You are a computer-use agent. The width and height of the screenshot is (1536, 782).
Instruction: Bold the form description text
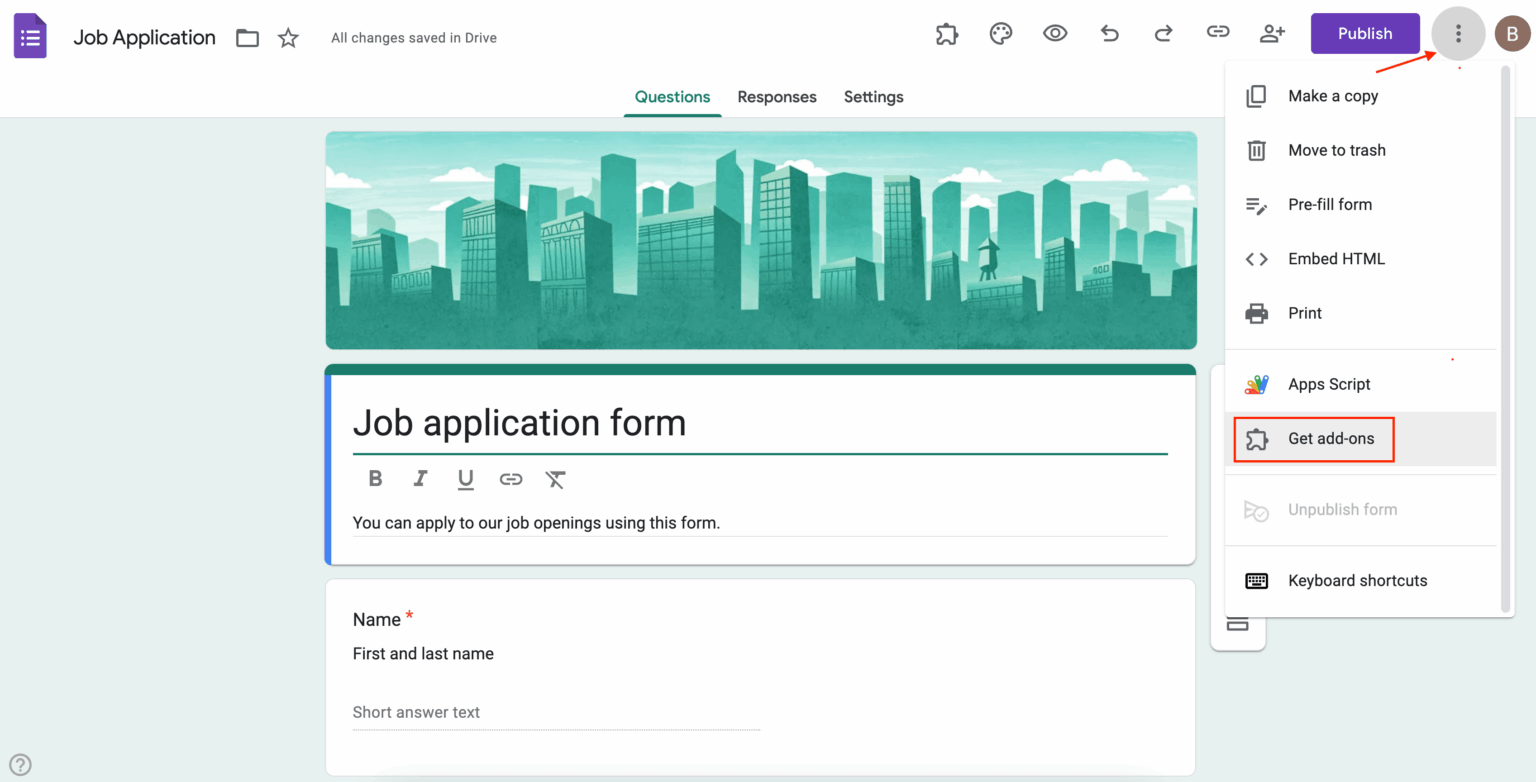375,479
